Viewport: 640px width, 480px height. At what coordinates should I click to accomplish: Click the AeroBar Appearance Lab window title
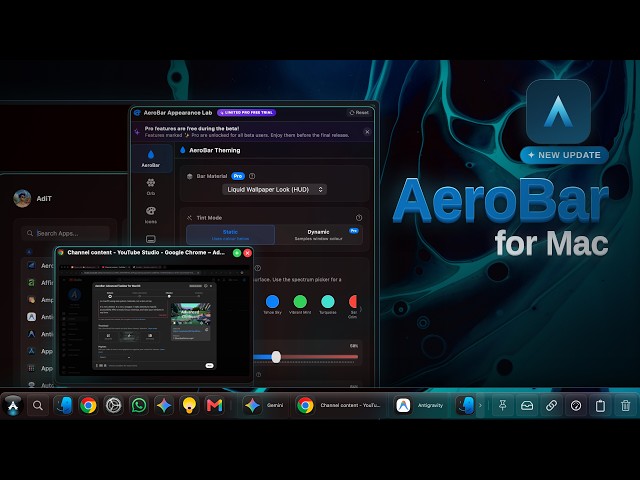coord(178,113)
